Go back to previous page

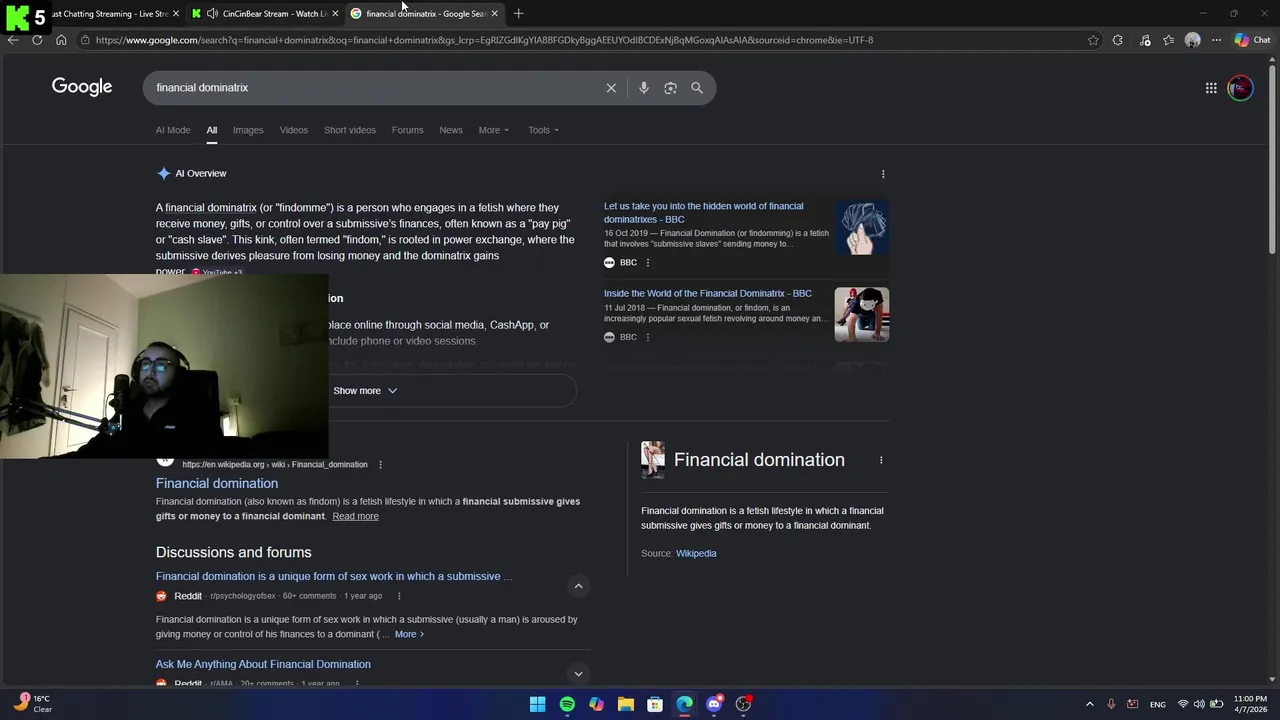point(13,40)
